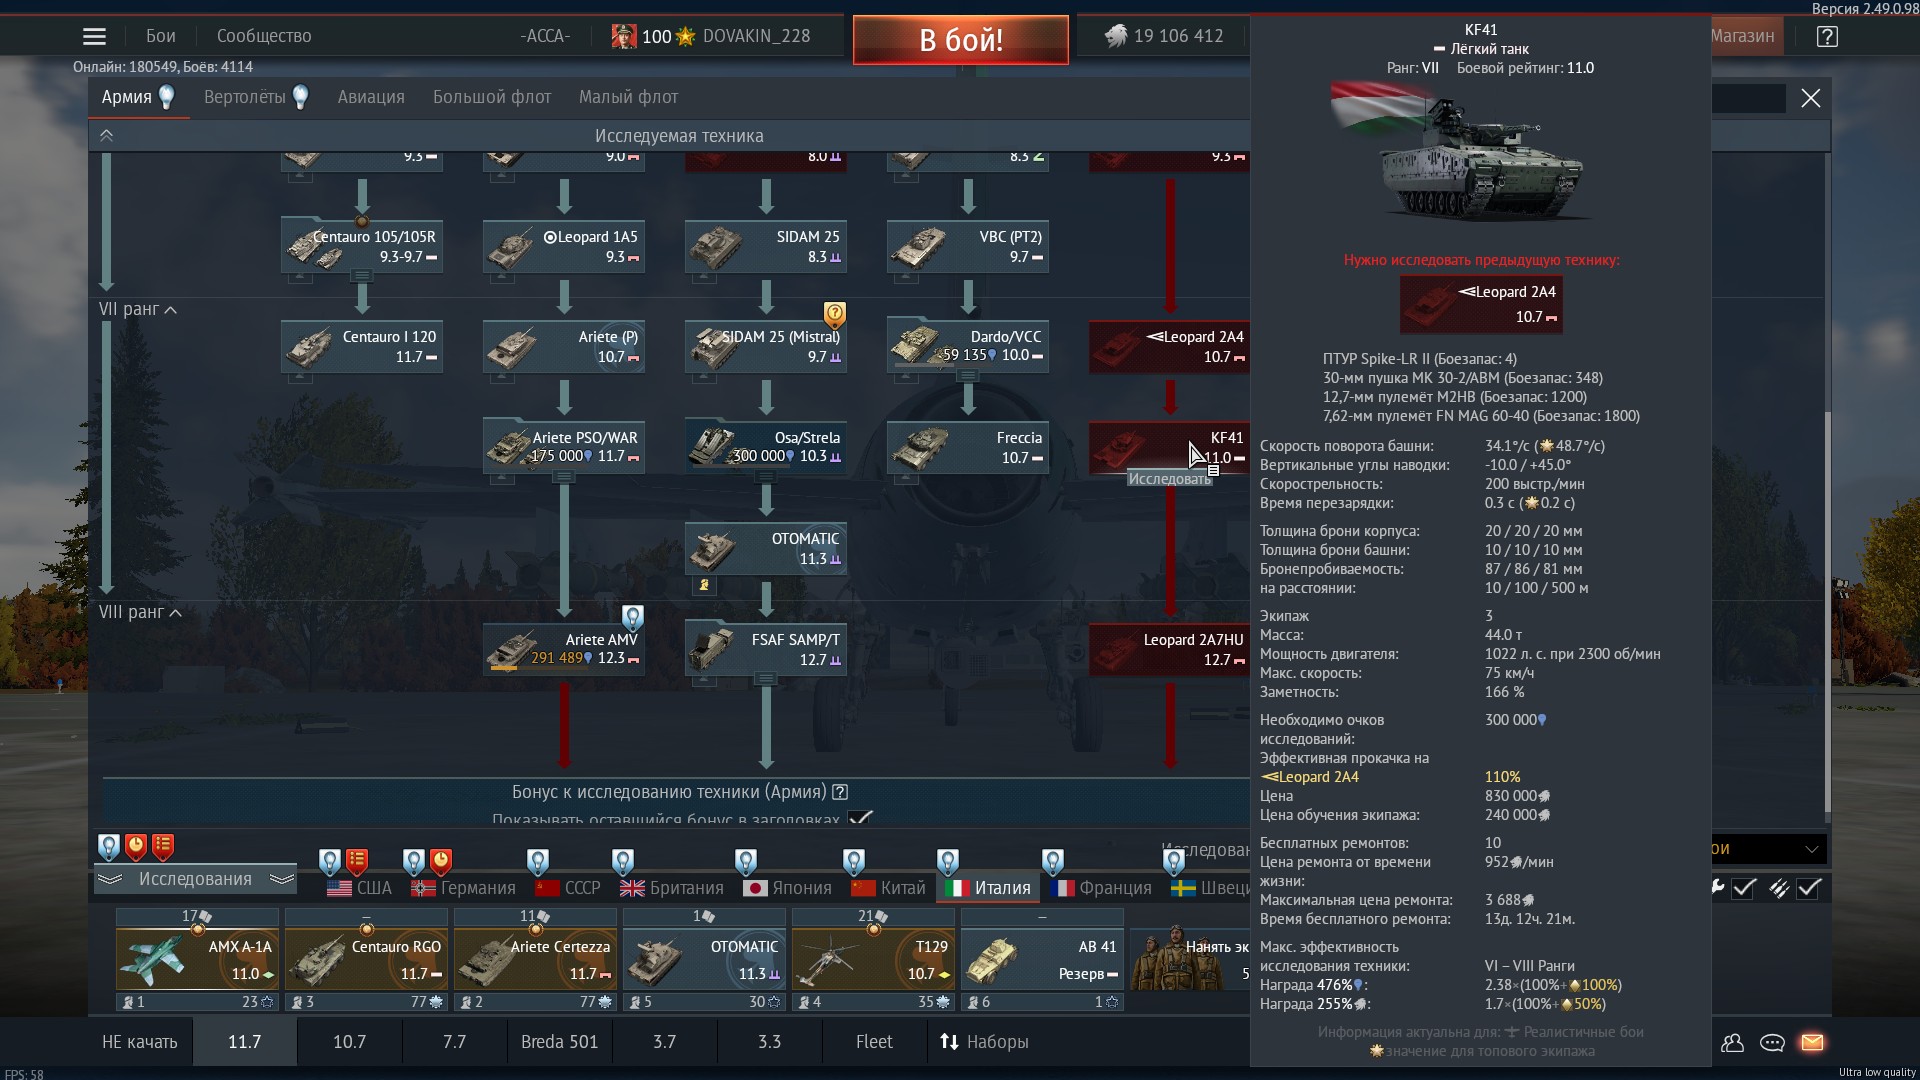Collapse the VII rank section
Viewport: 1920px width, 1080px height.
click(171, 310)
